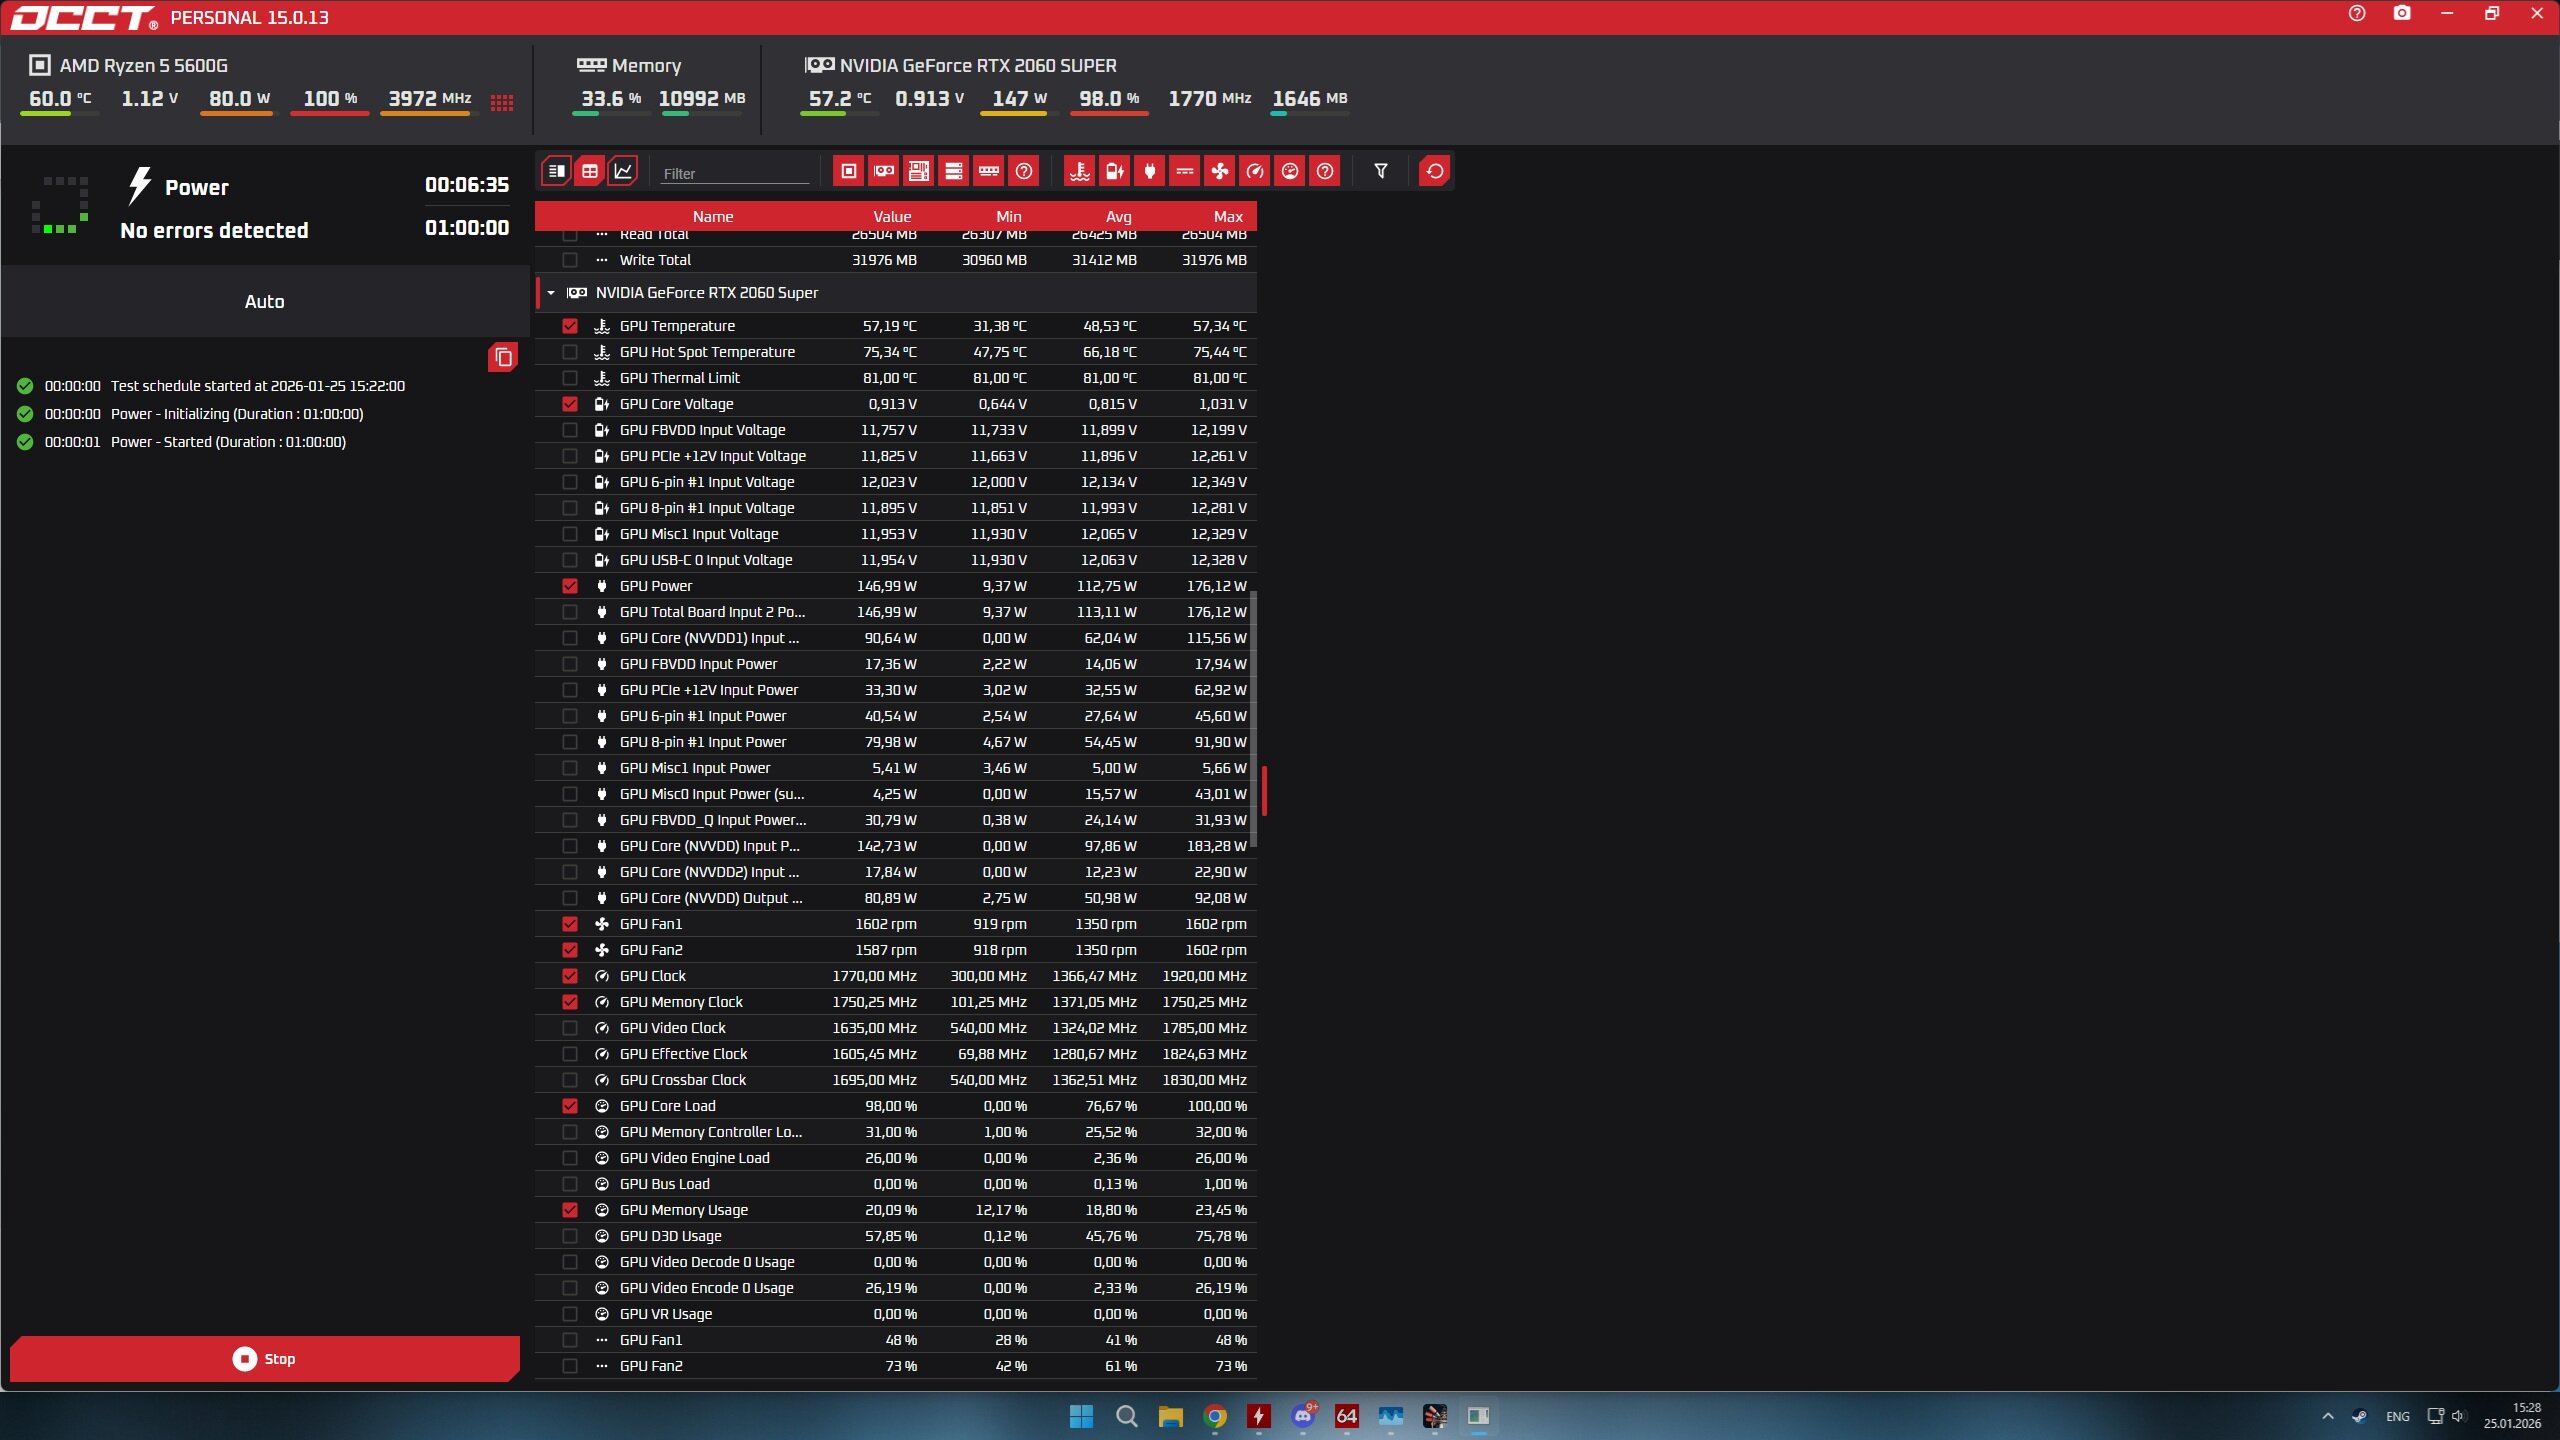Click into the Filter text field
This screenshot has width=2560, height=1440.
point(734,173)
